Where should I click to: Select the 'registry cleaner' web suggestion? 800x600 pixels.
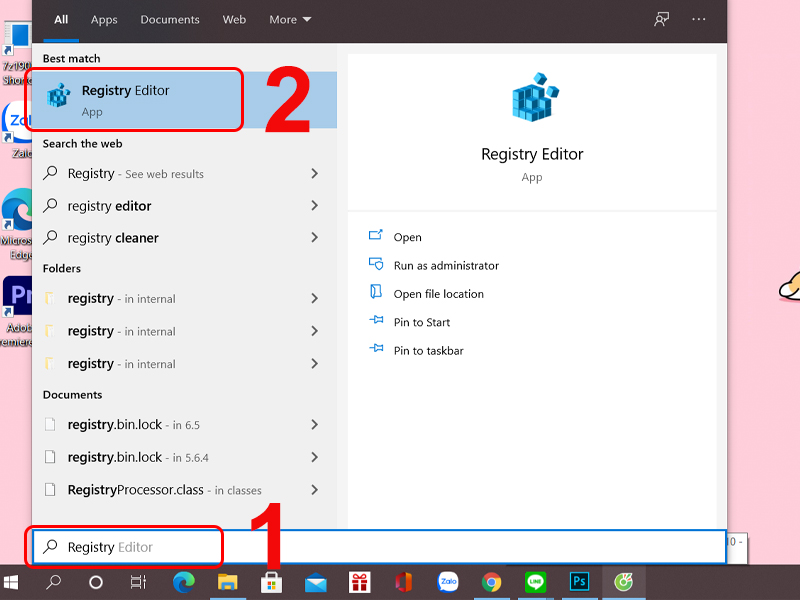click(184, 238)
